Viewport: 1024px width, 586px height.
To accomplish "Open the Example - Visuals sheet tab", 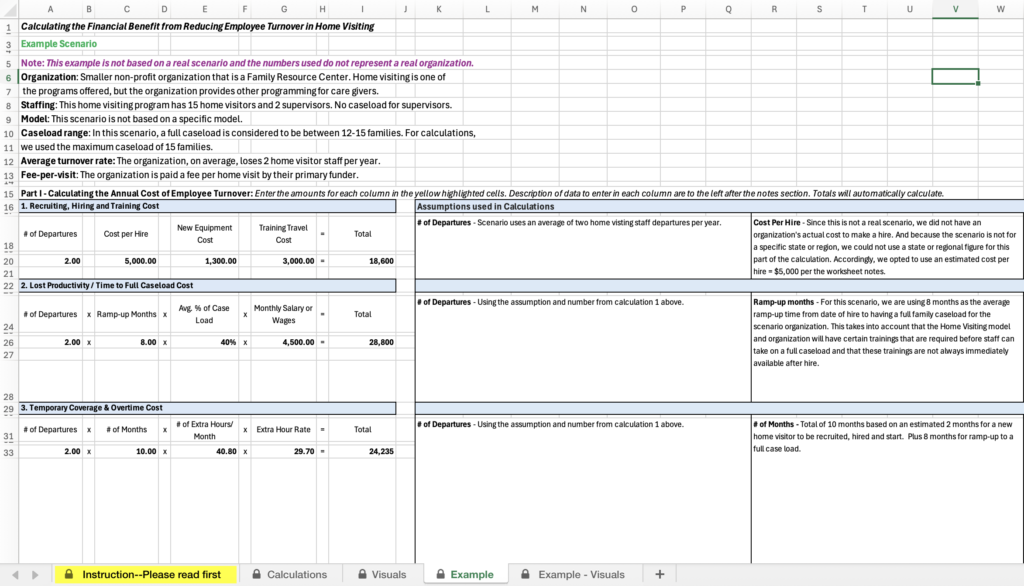I will coord(573,574).
